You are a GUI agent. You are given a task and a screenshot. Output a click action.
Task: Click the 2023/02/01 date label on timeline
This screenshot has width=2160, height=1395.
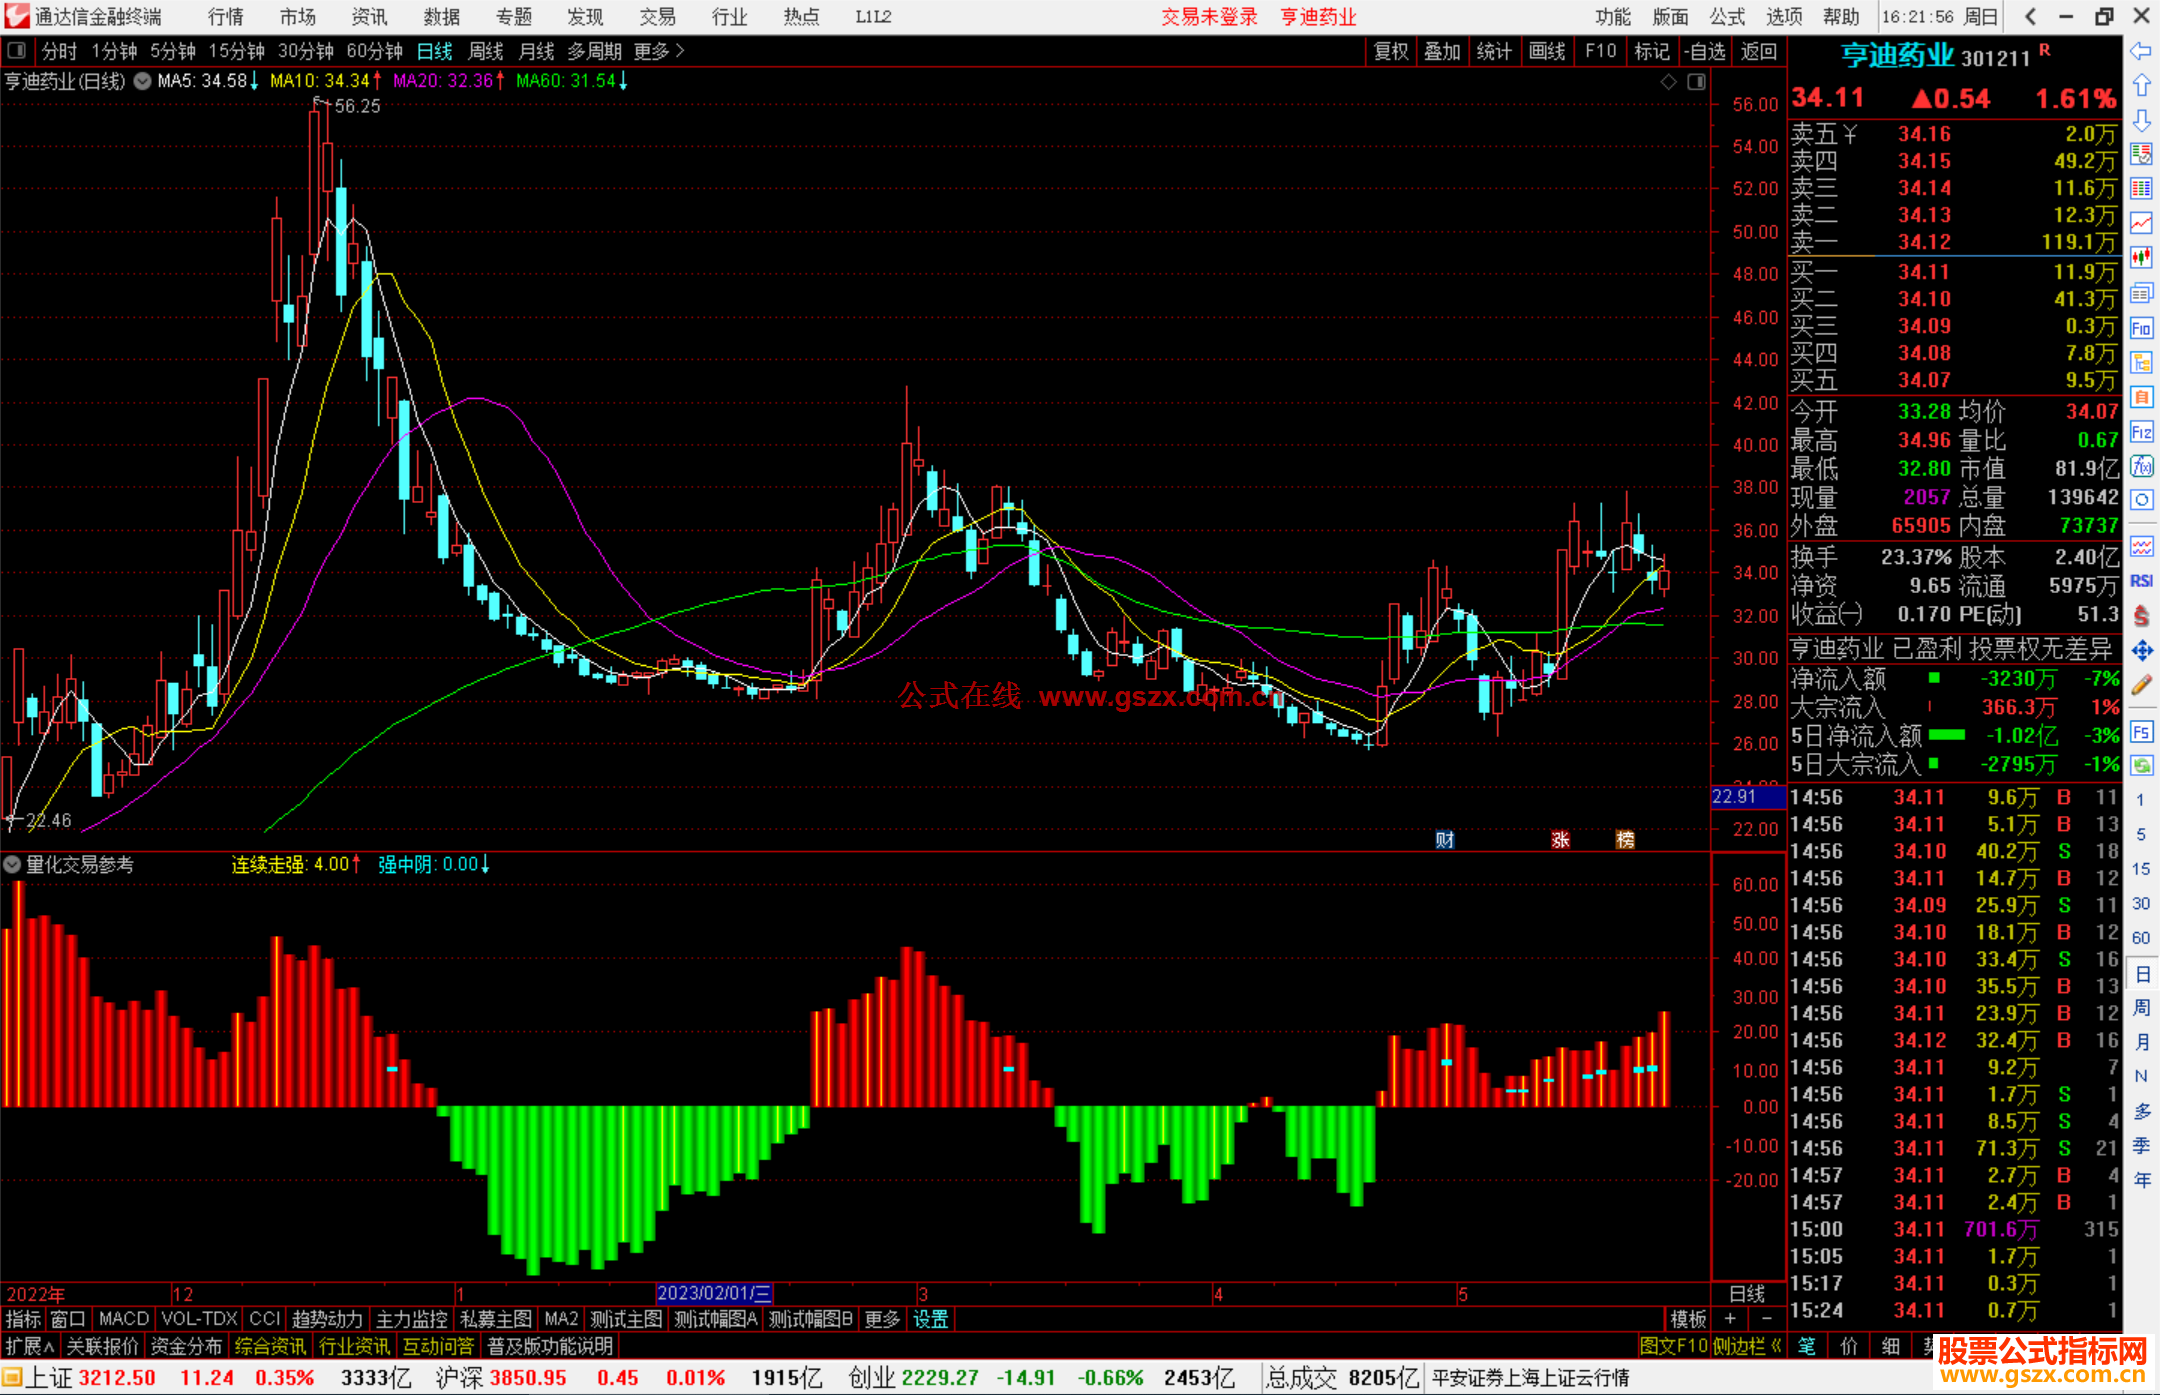(713, 1293)
